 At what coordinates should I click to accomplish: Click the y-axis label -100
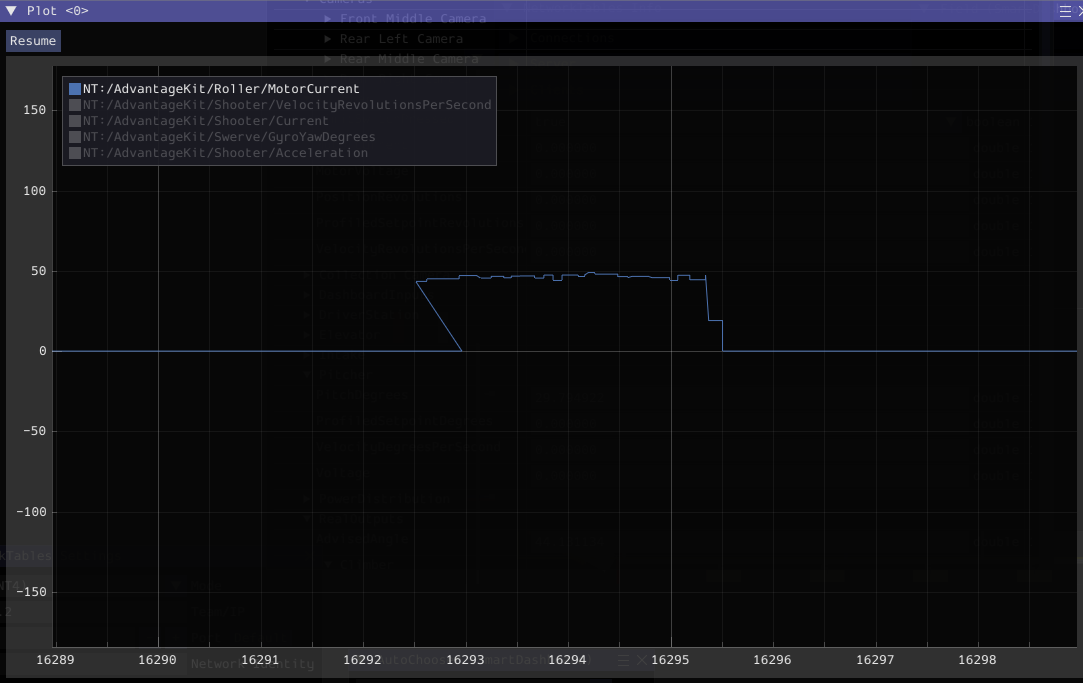tap(31, 512)
